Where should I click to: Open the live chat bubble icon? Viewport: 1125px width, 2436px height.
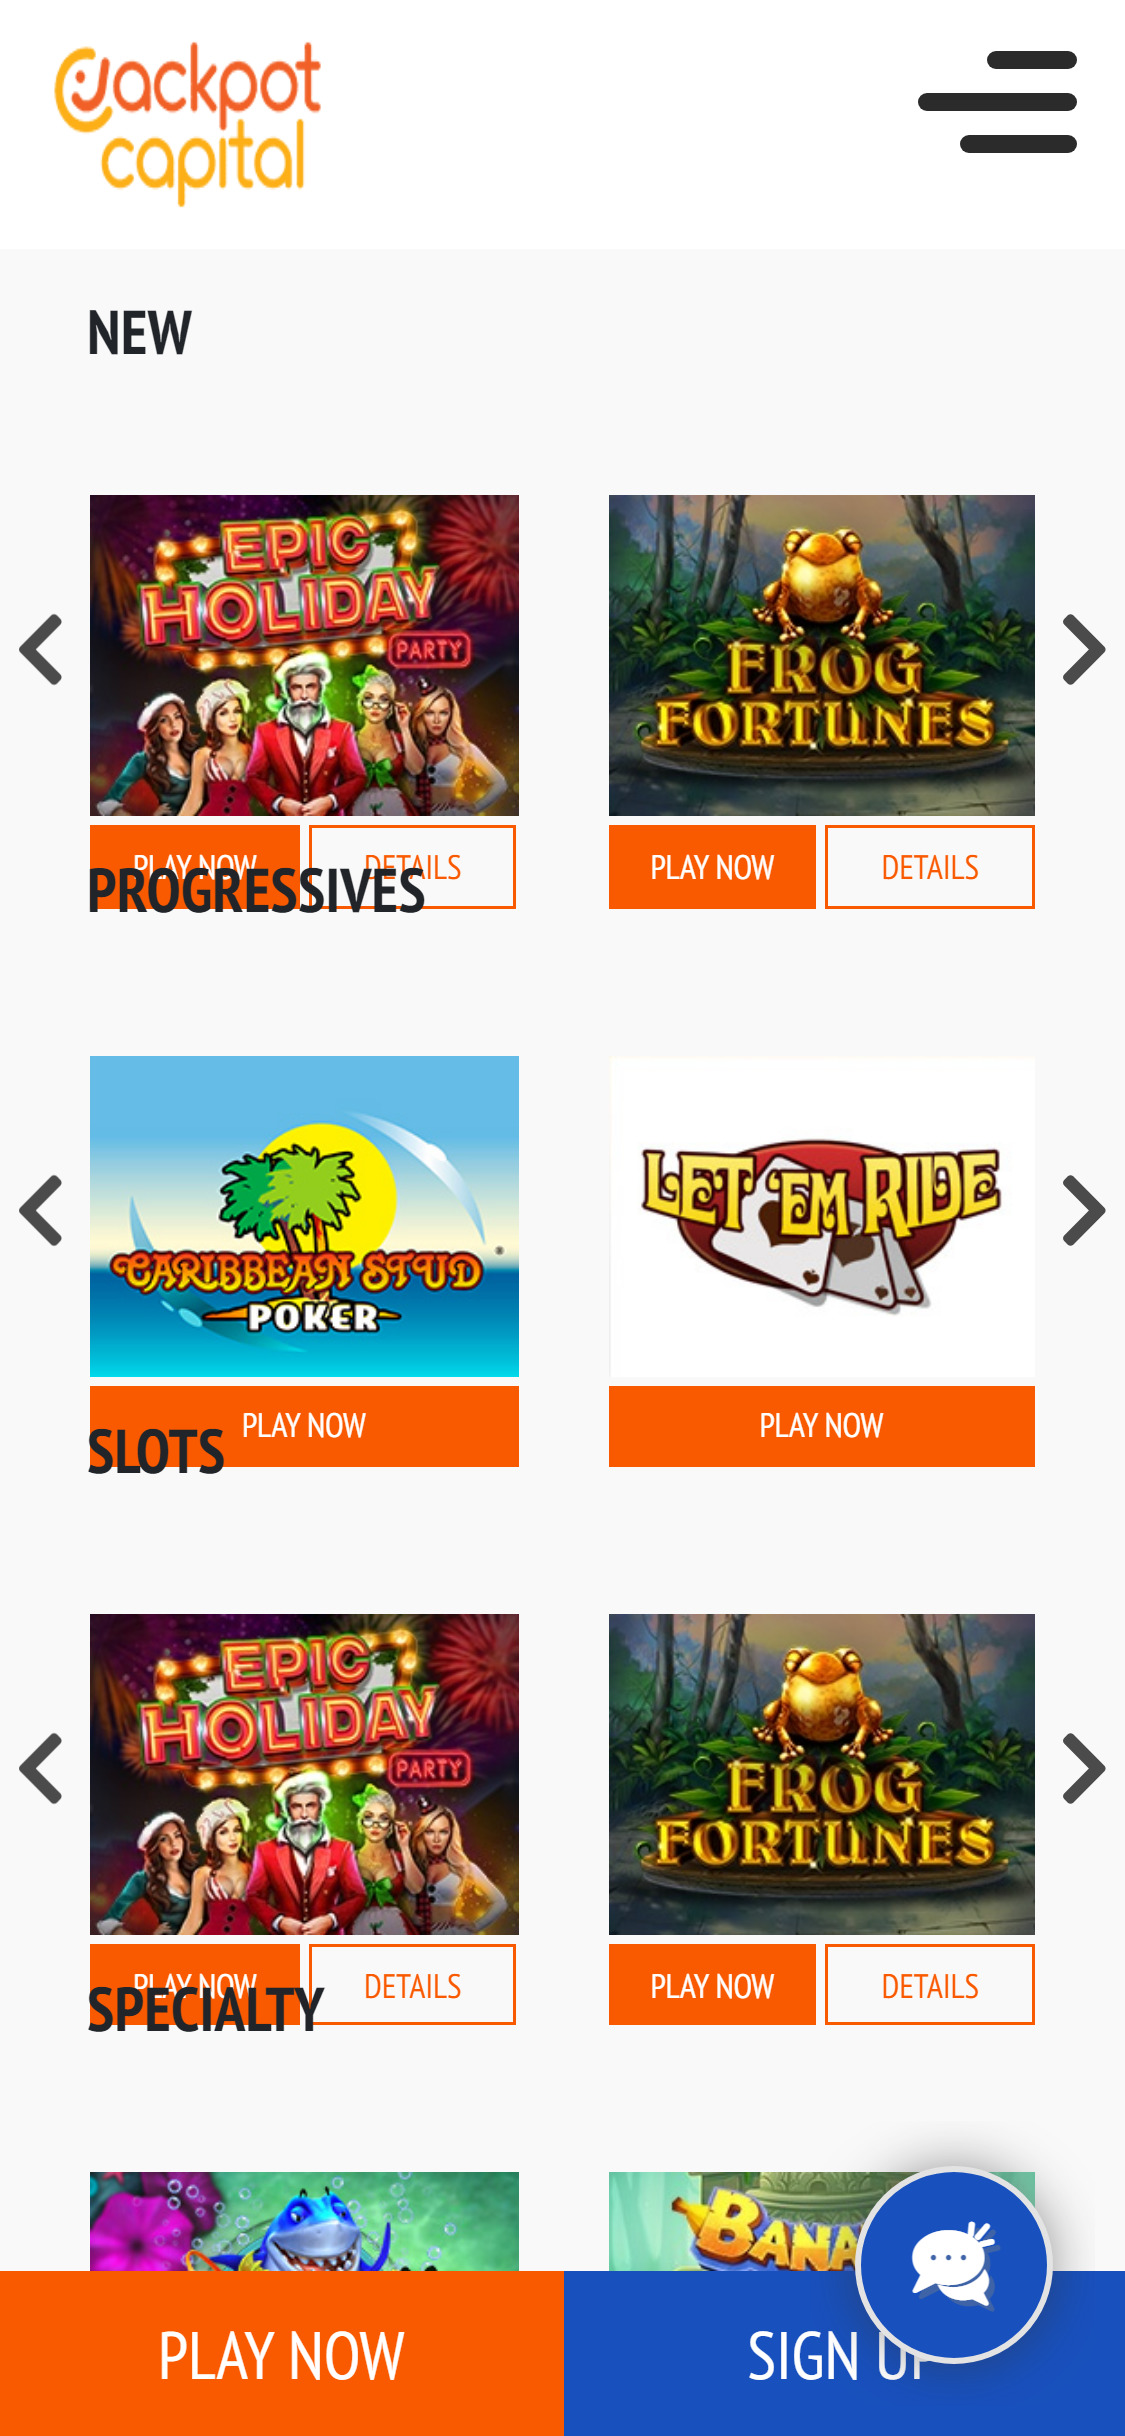(954, 2265)
